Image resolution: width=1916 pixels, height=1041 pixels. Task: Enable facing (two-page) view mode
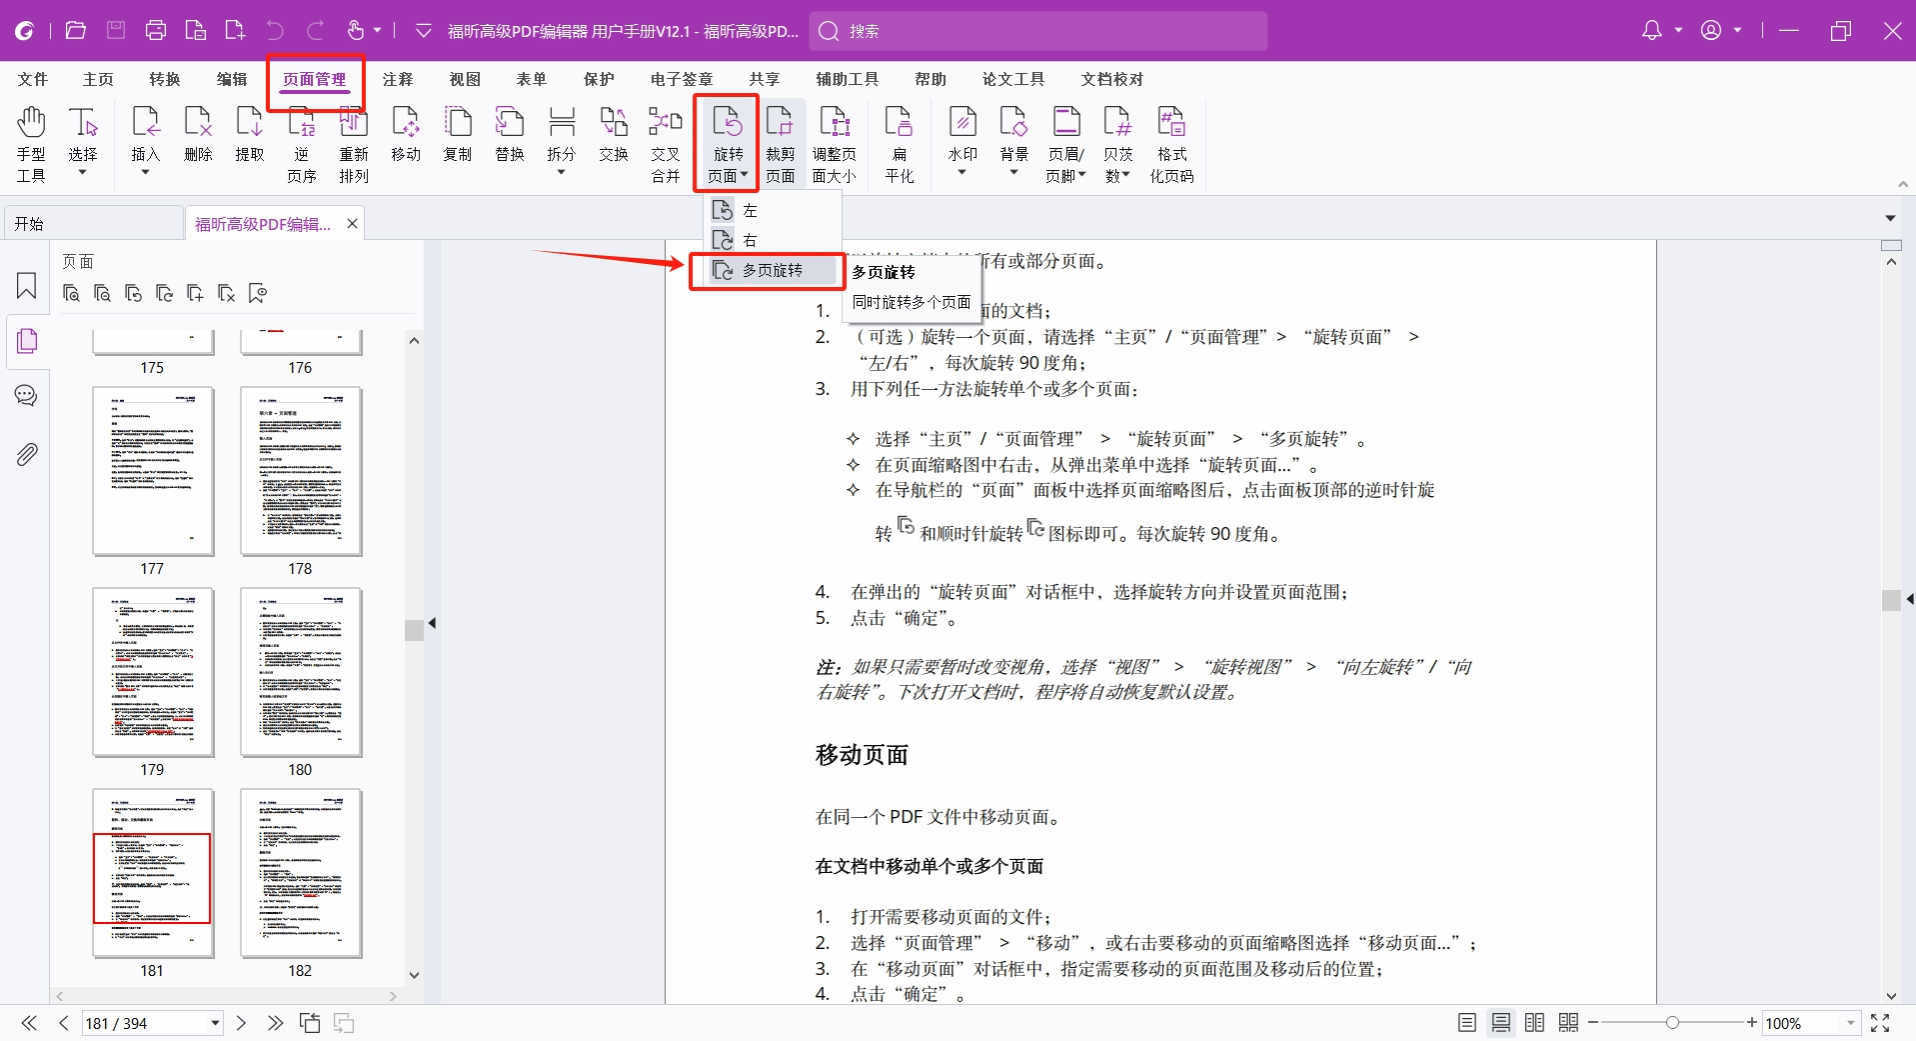click(1534, 1023)
